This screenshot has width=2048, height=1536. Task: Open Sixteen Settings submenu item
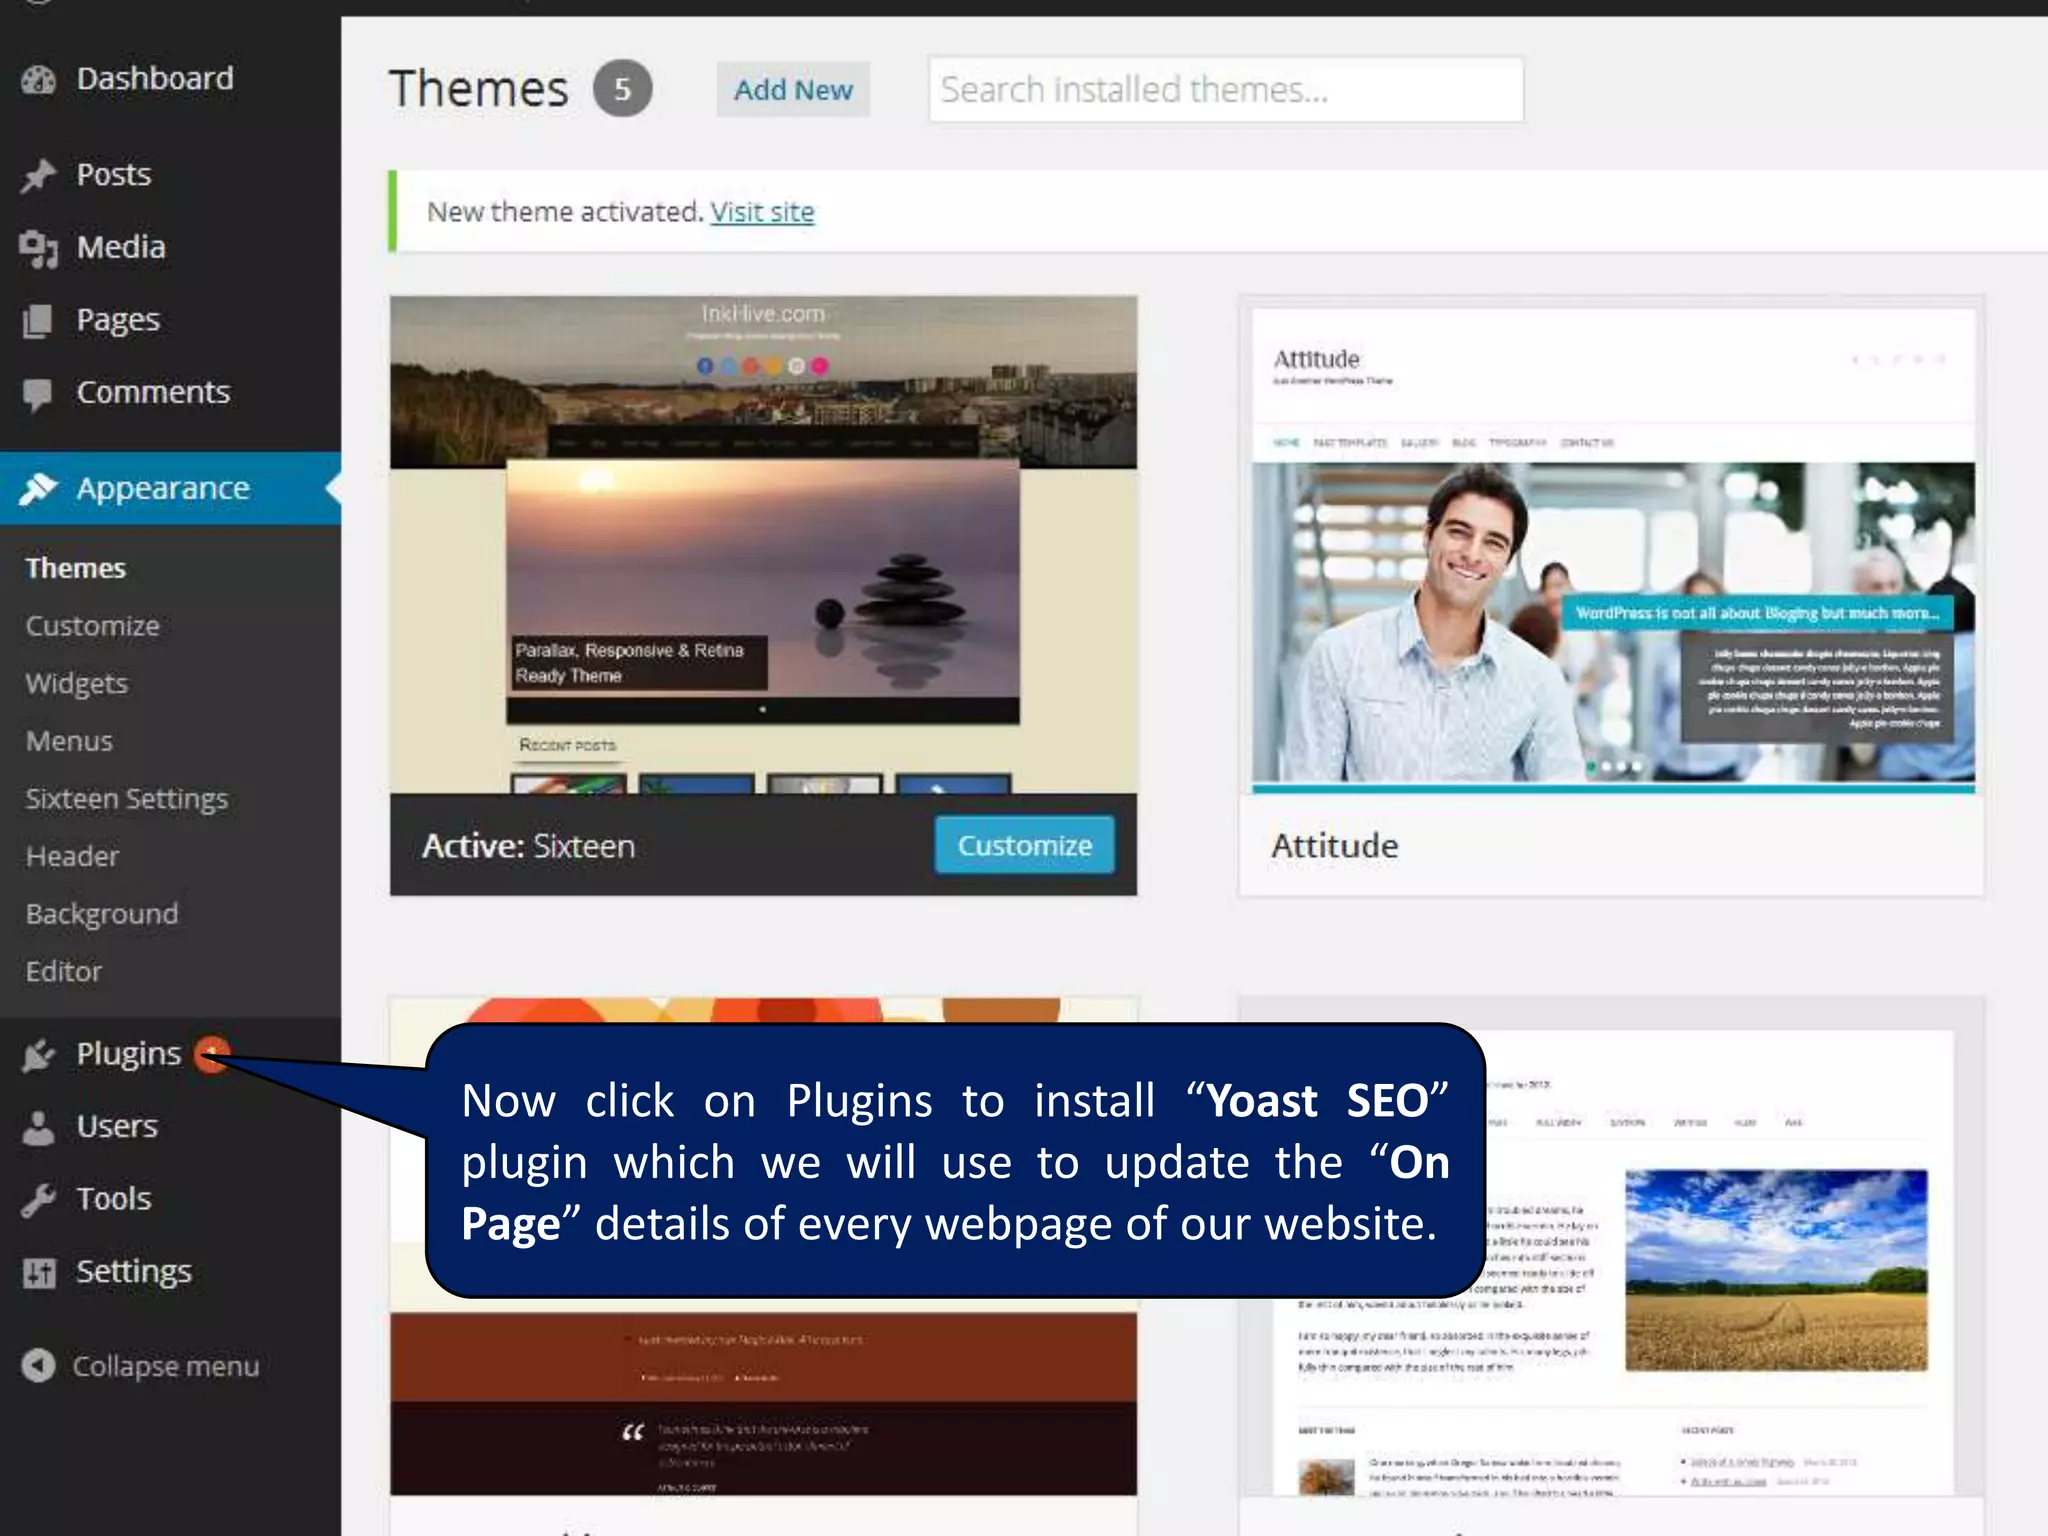126,799
